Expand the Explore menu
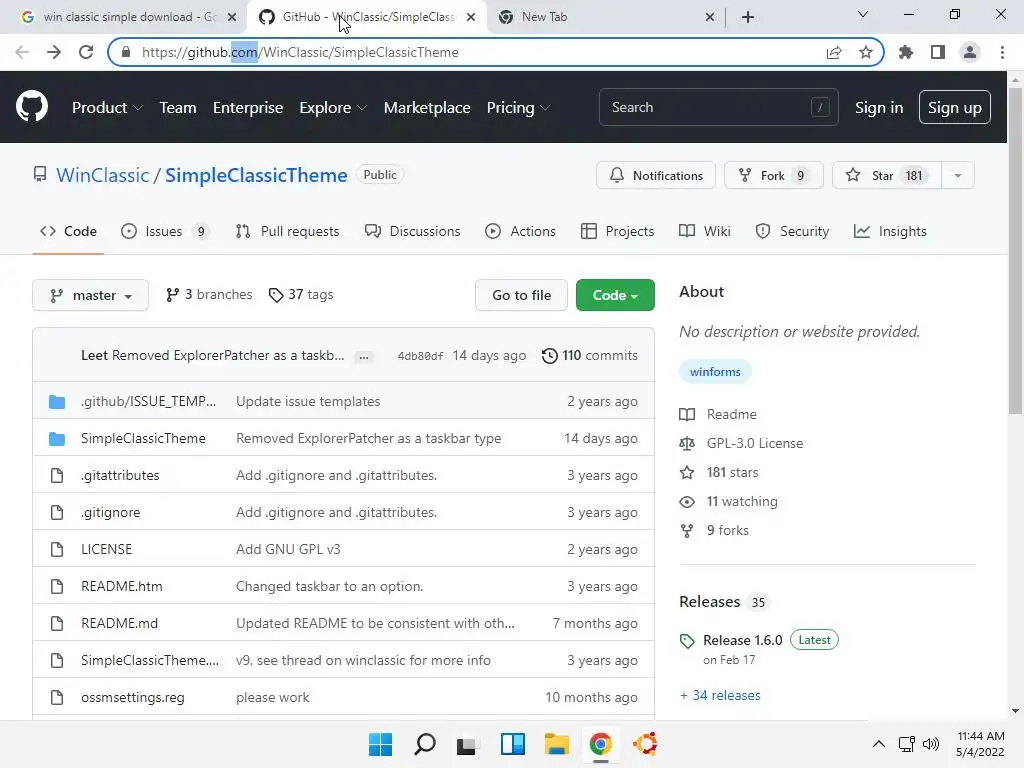 pyautogui.click(x=332, y=108)
